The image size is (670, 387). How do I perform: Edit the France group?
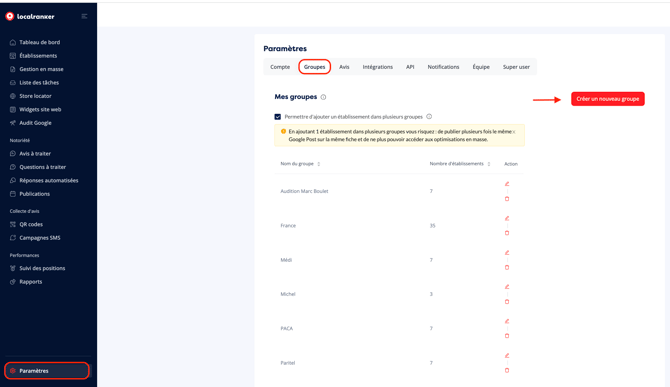[x=507, y=218]
